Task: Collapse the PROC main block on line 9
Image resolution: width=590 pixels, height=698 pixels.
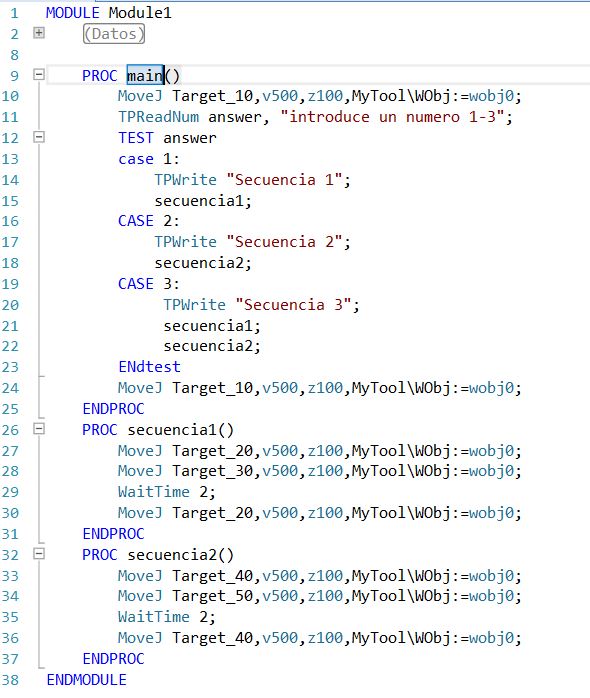Action: point(39,74)
